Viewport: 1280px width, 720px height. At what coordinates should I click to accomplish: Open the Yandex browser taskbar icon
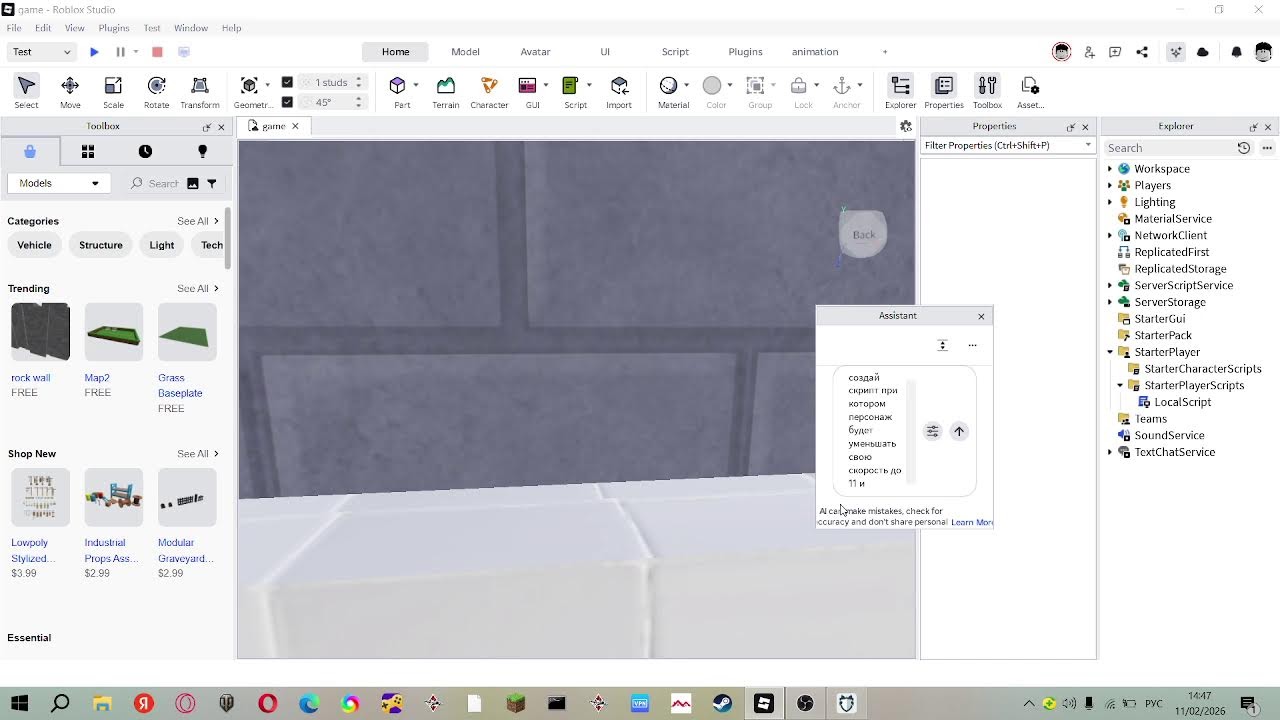click(x=144, y=704)
